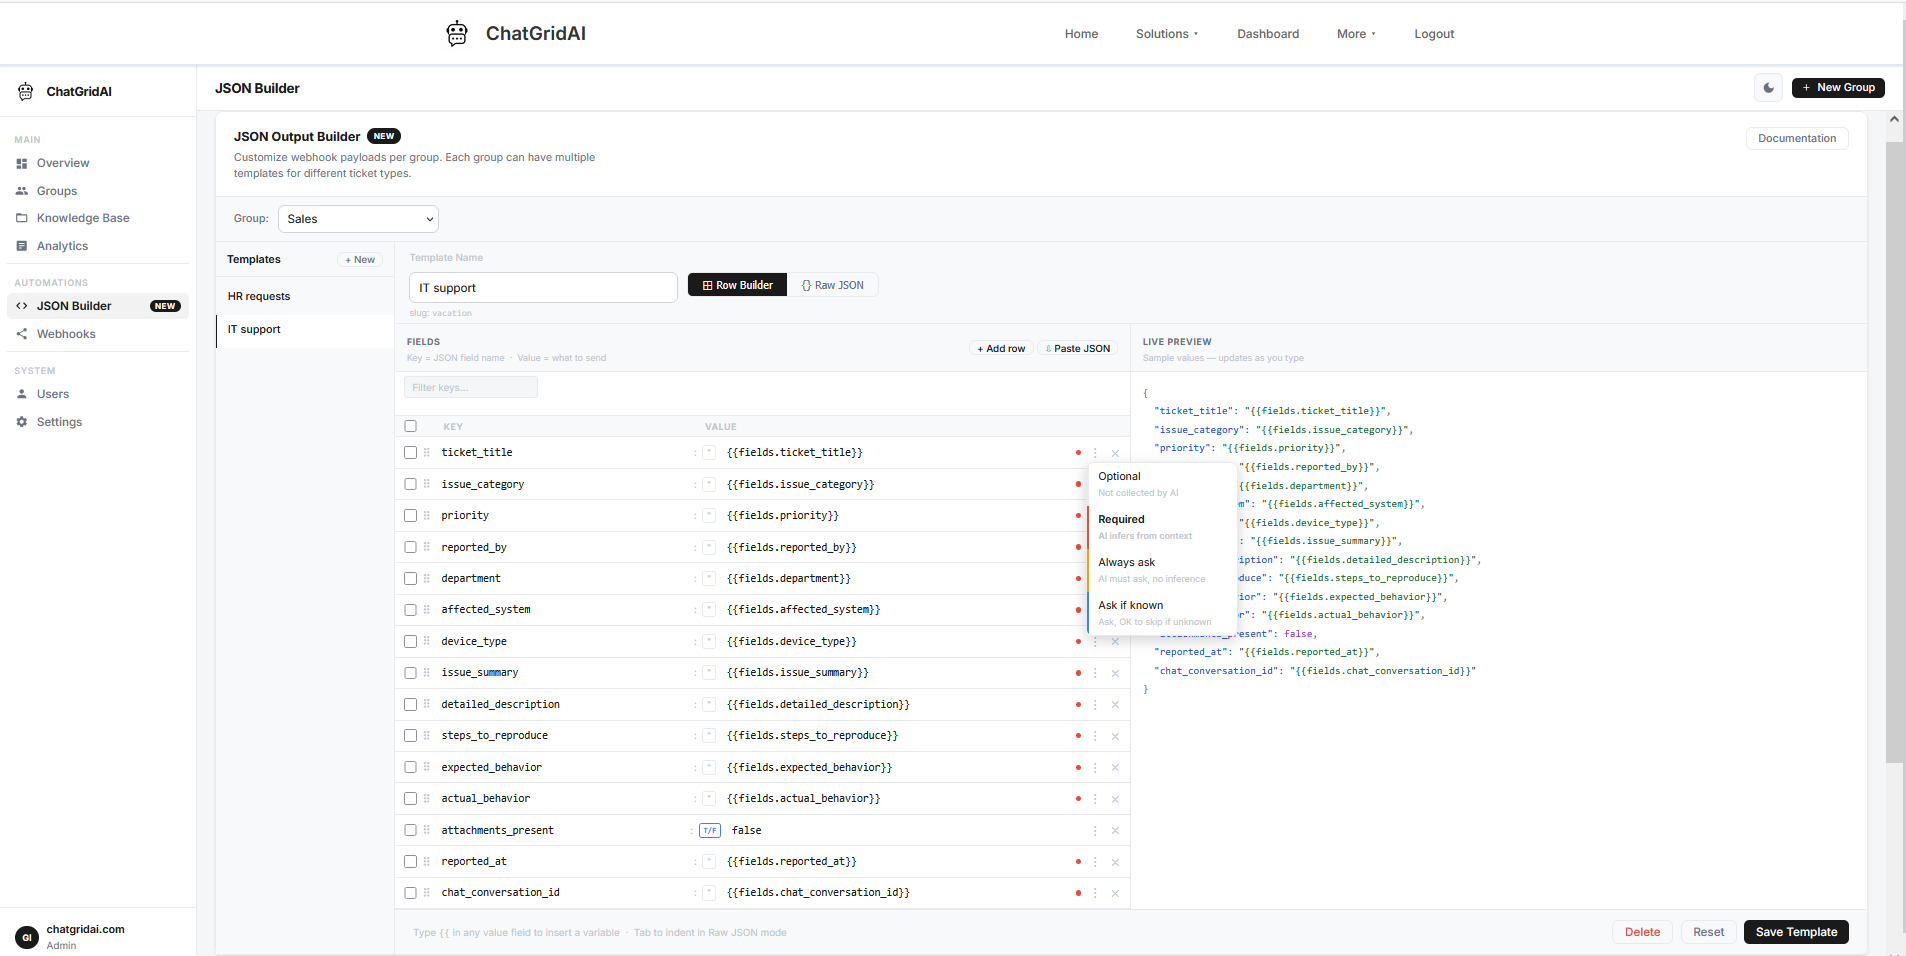Open Webhooks from the sidebar
This screenshot has height=956, width=1906.
coord(66,334)
